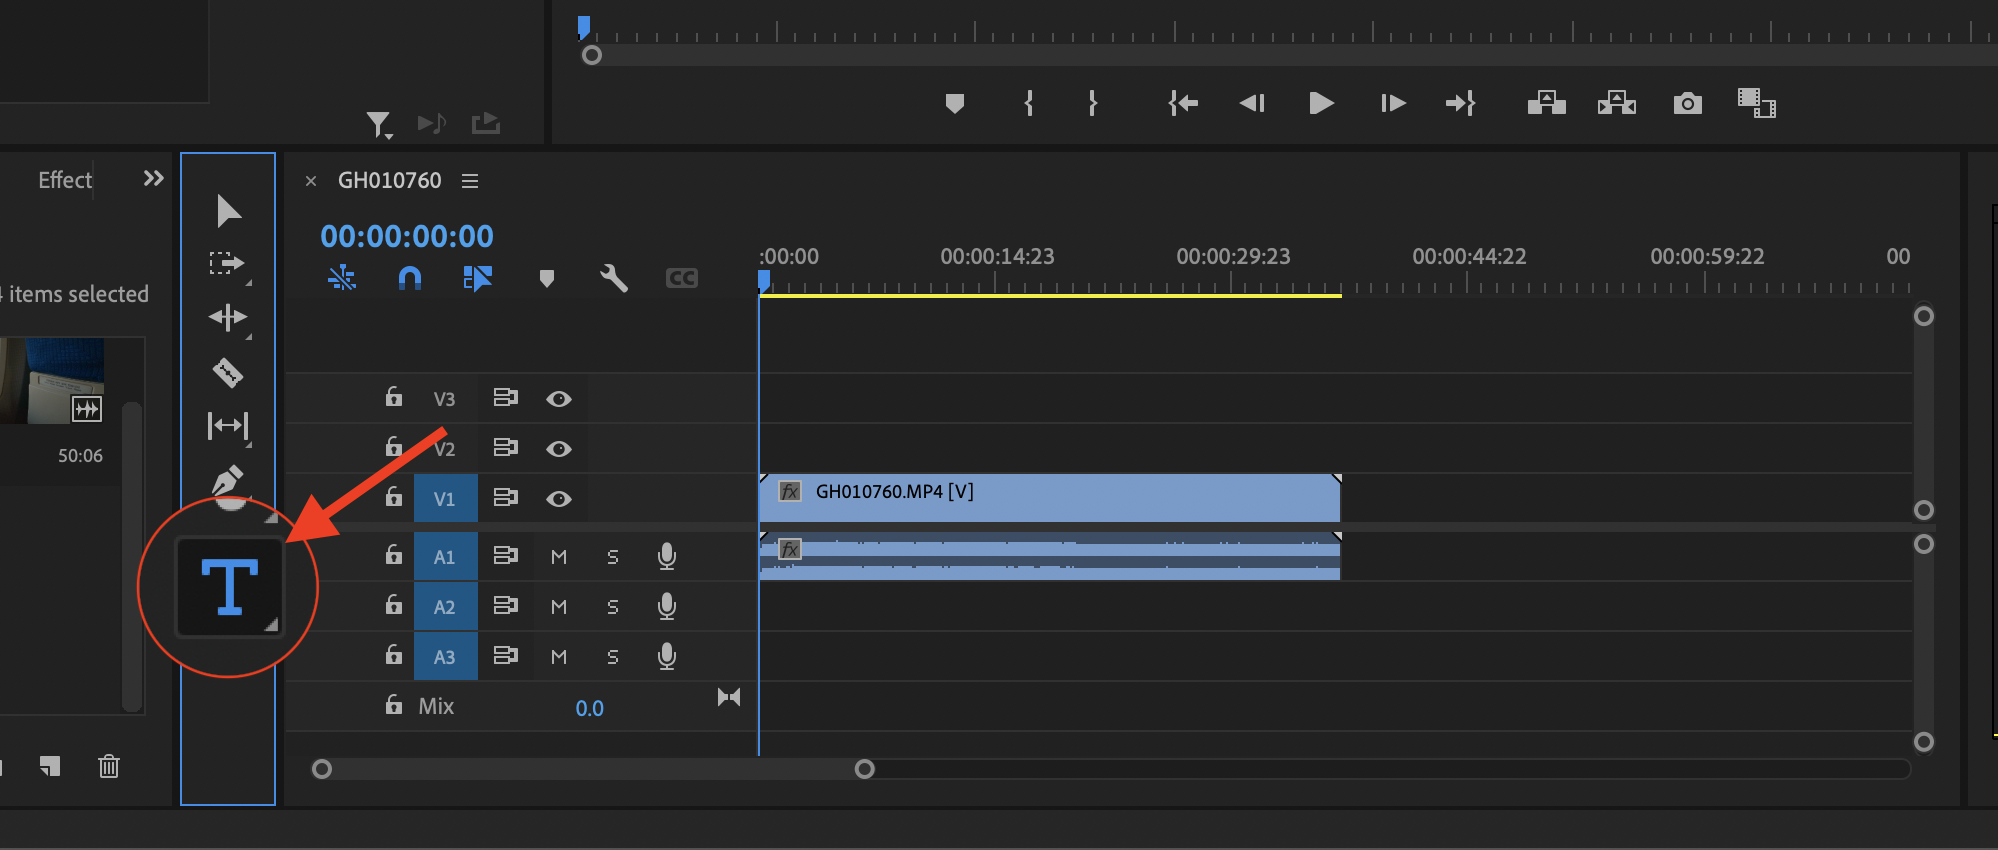
Task: Toggle lock on track V3
Action: pyautogui.click(x=394, y=397)
